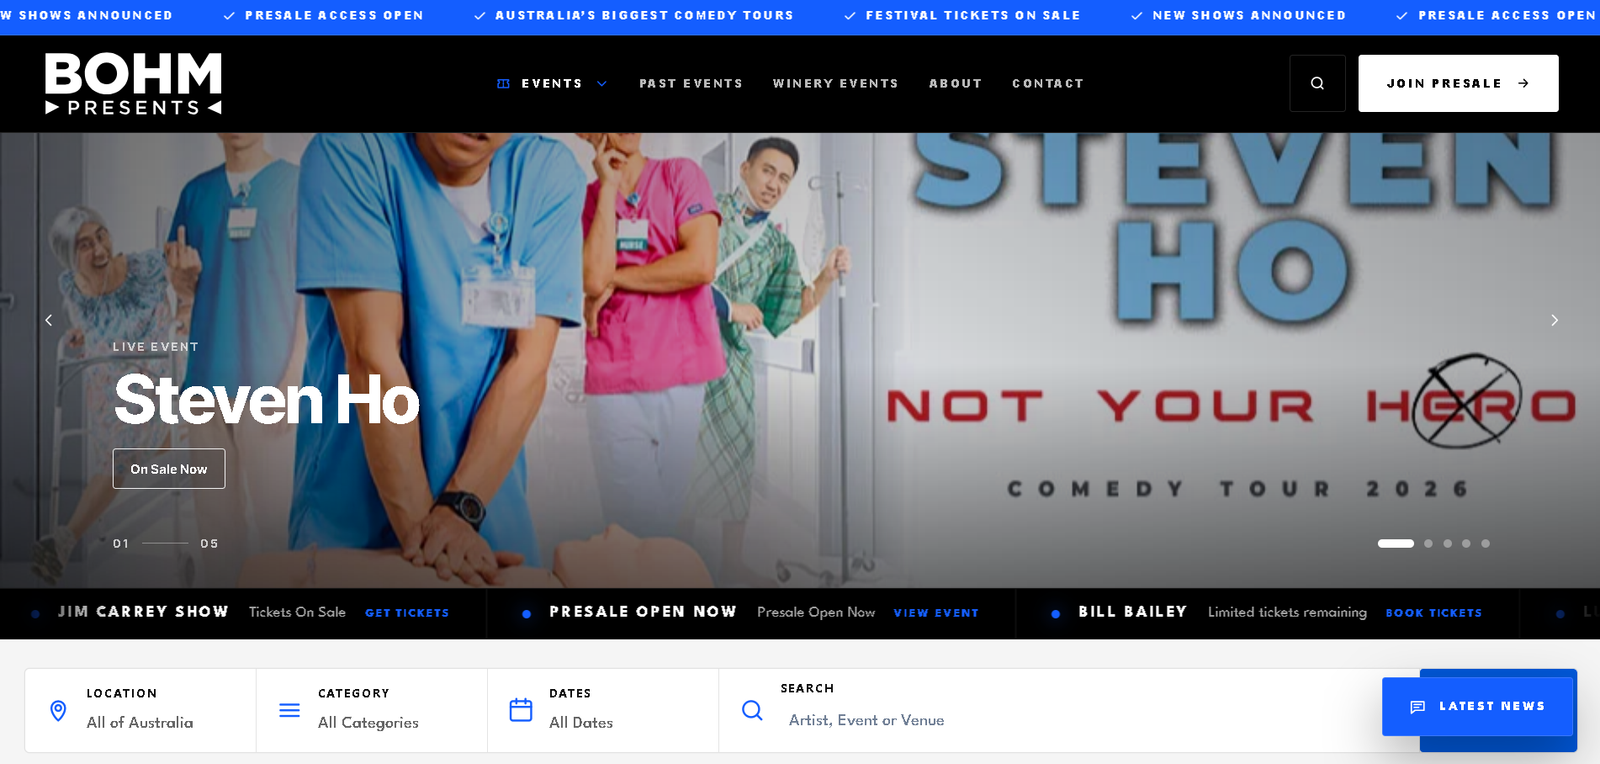The height and width of the screenshot is (764, 1600).
Task: Click the "Jim Carrey Show" ticker title
Action: click(x=143, y=611)
